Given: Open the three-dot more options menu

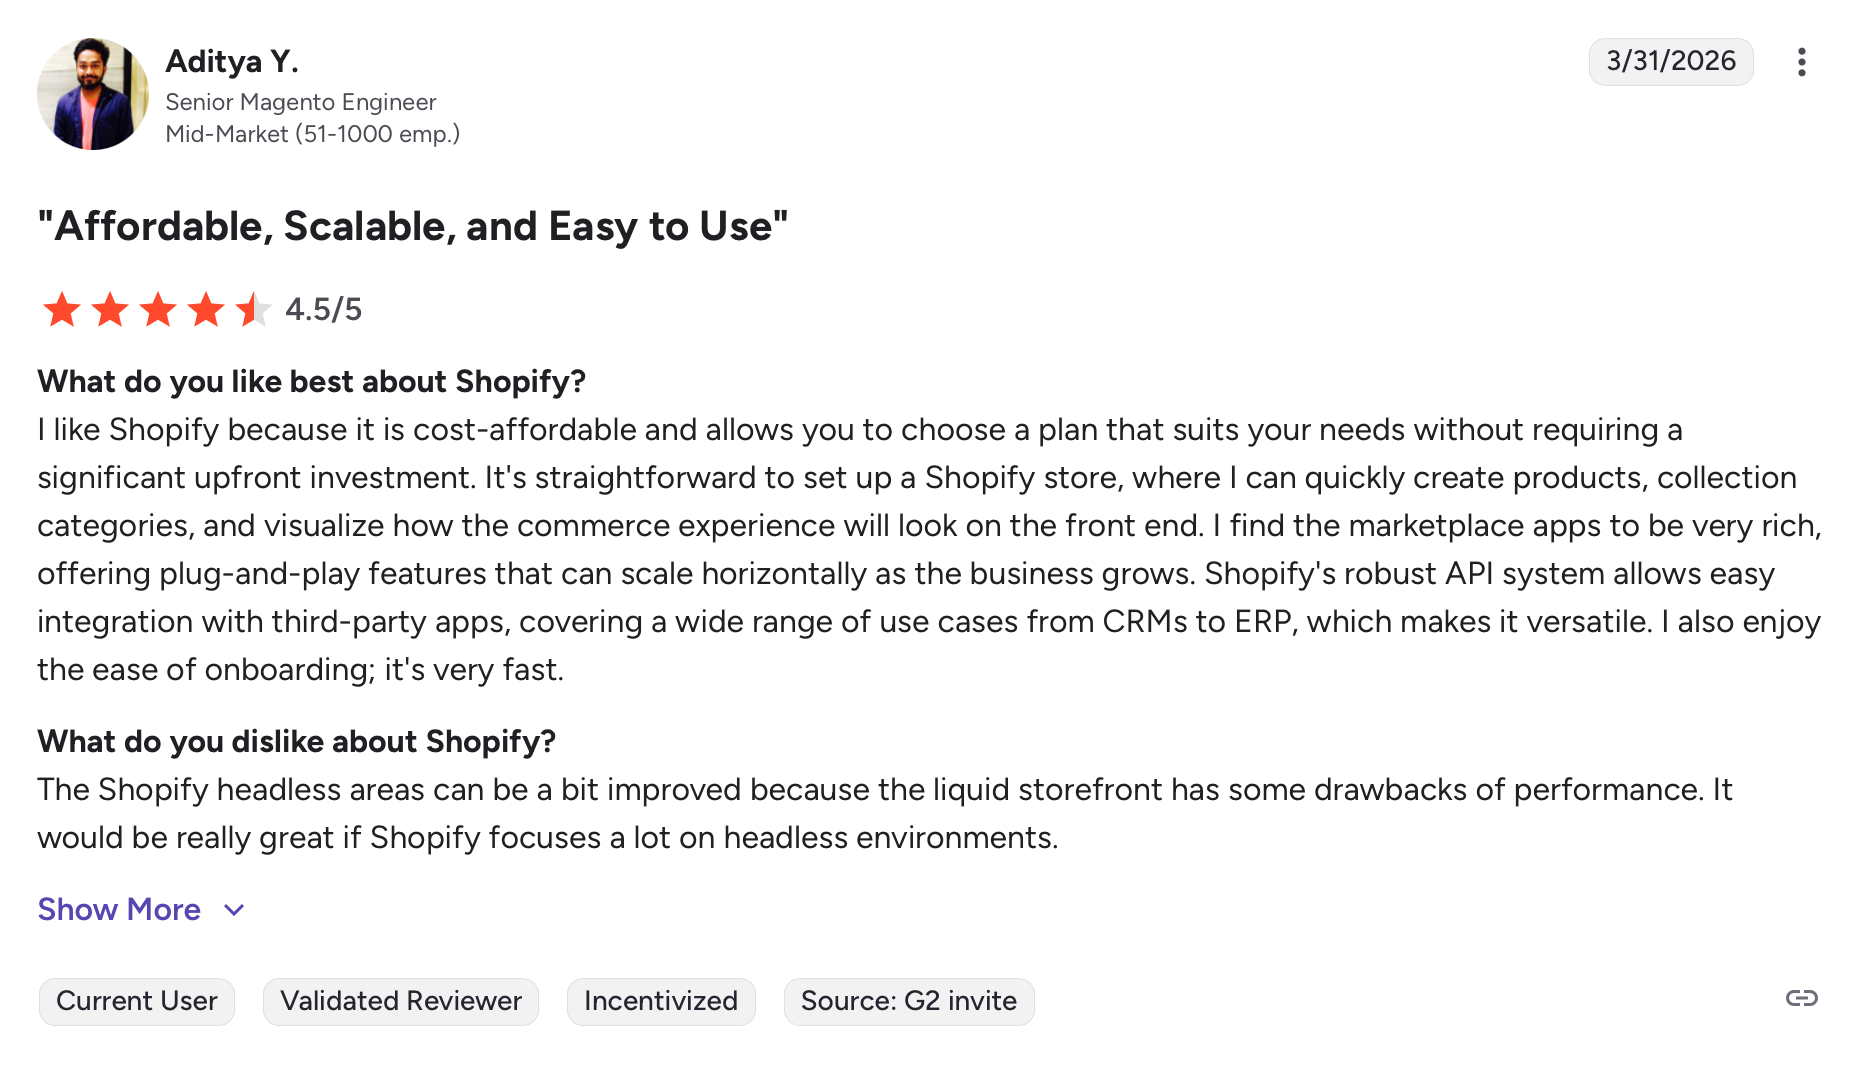Looking at the screenshot, I should 1801,62.
